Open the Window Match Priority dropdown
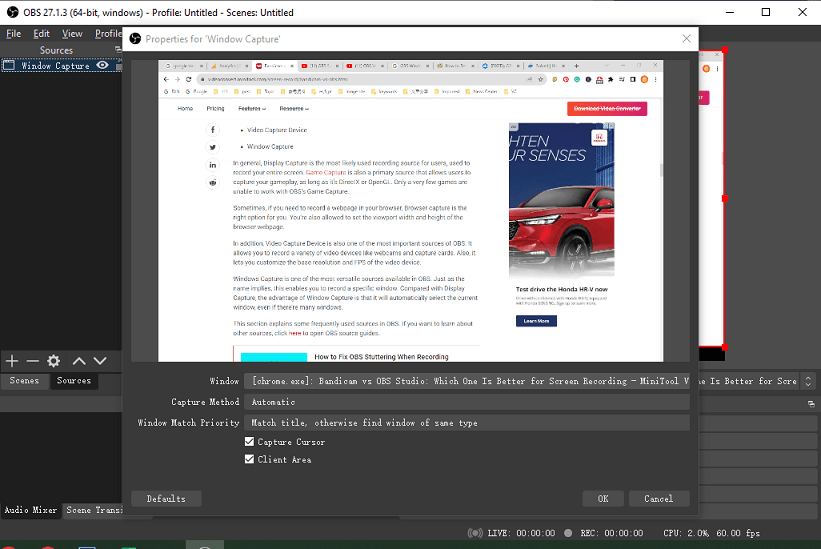Image resolution: width=821 pixels, height=549 pixels. tap(467, 423)
